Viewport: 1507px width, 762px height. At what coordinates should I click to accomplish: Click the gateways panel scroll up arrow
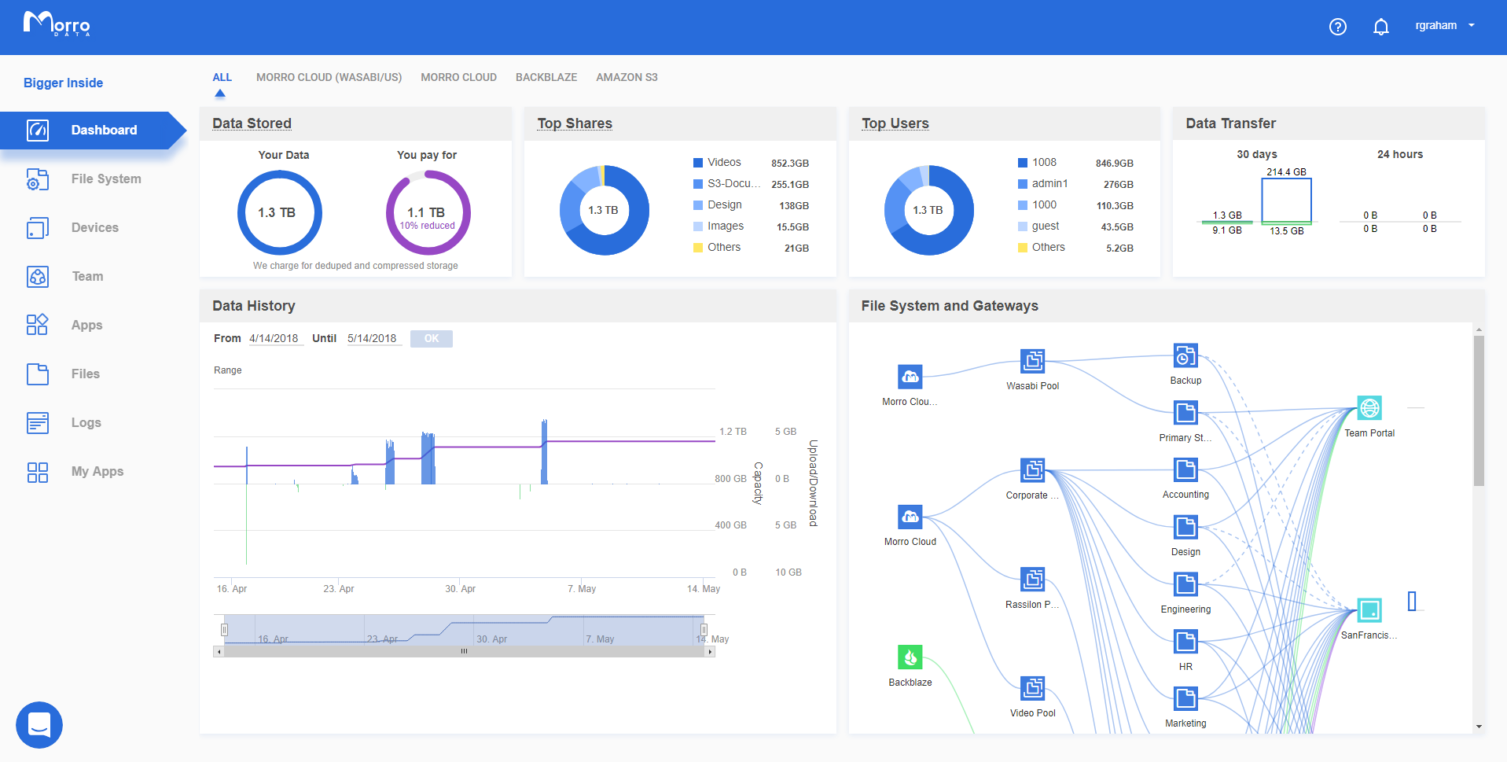(x=1479, y=329)
